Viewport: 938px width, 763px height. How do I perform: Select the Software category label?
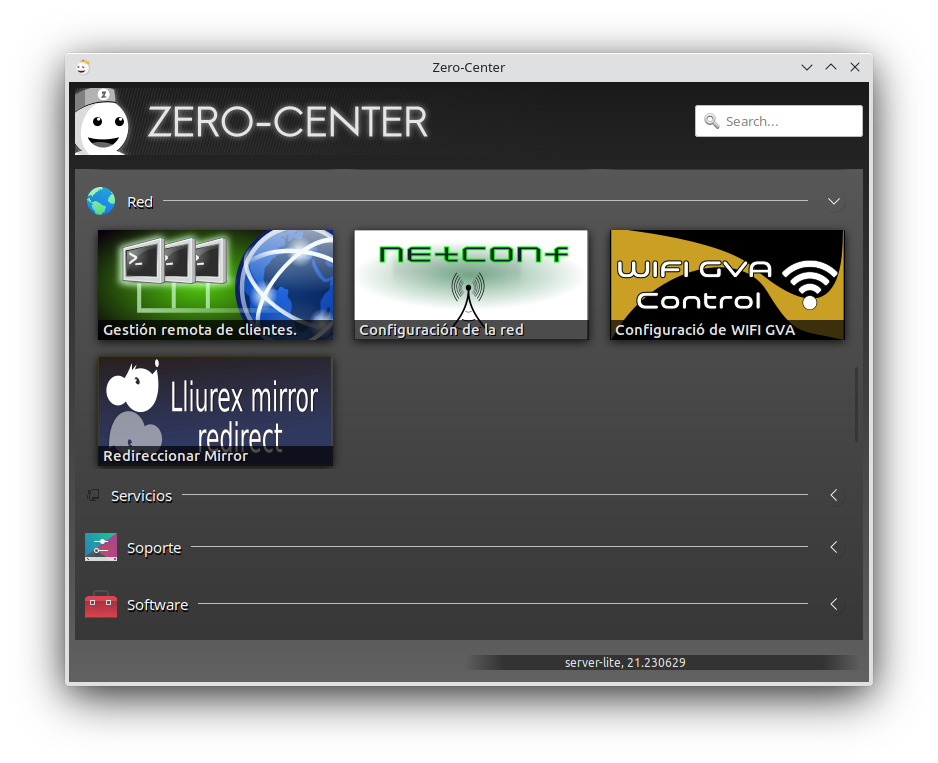[x=157, y=605]
